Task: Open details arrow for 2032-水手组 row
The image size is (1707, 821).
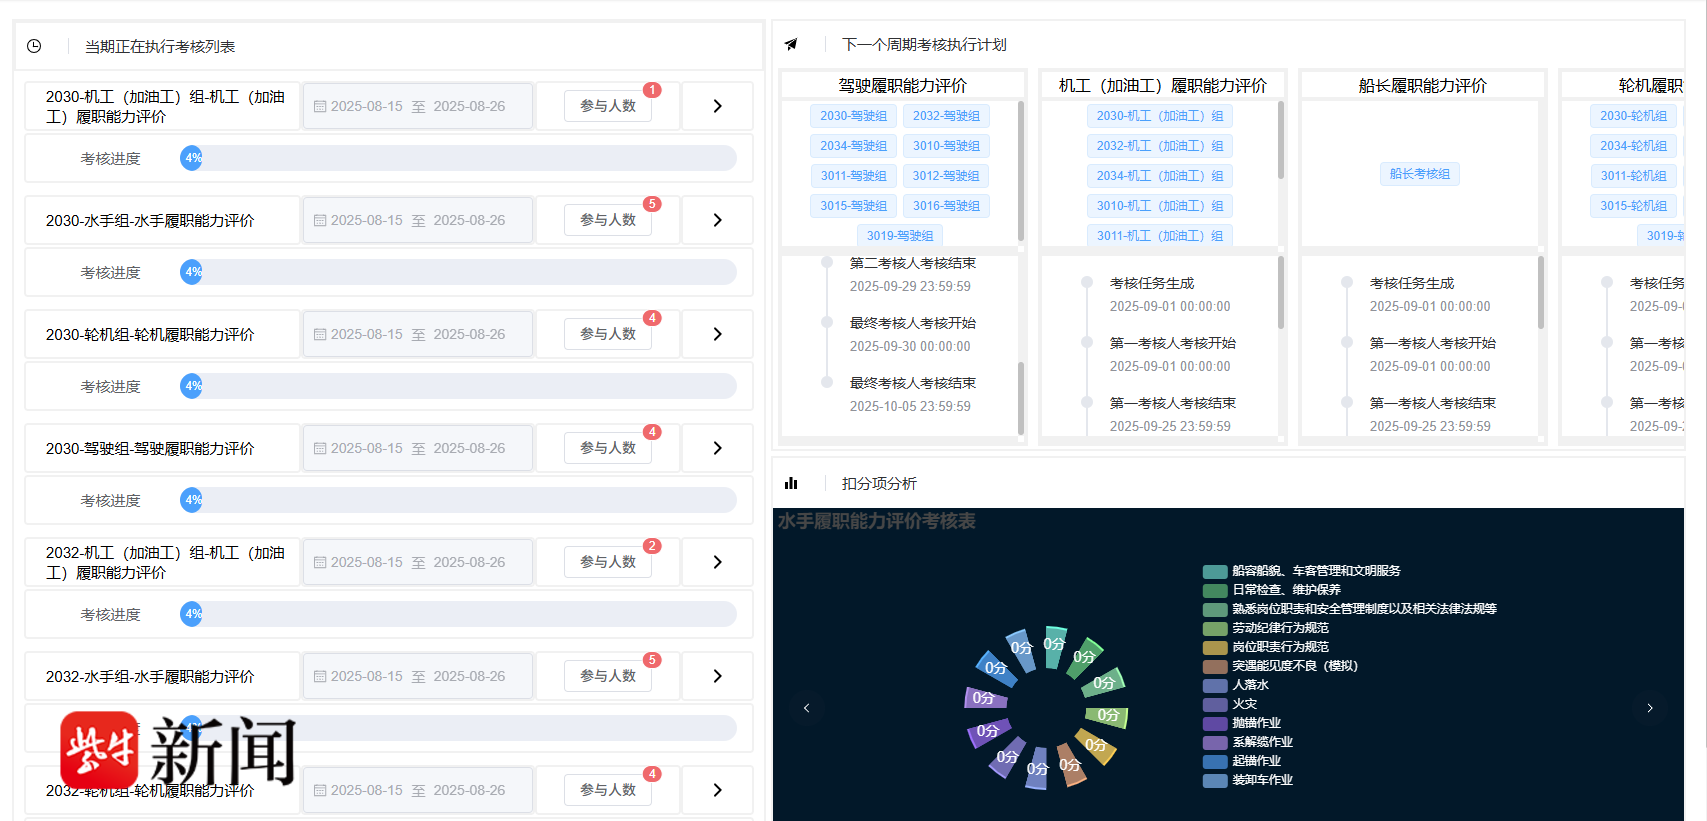Action: (717, 676)
